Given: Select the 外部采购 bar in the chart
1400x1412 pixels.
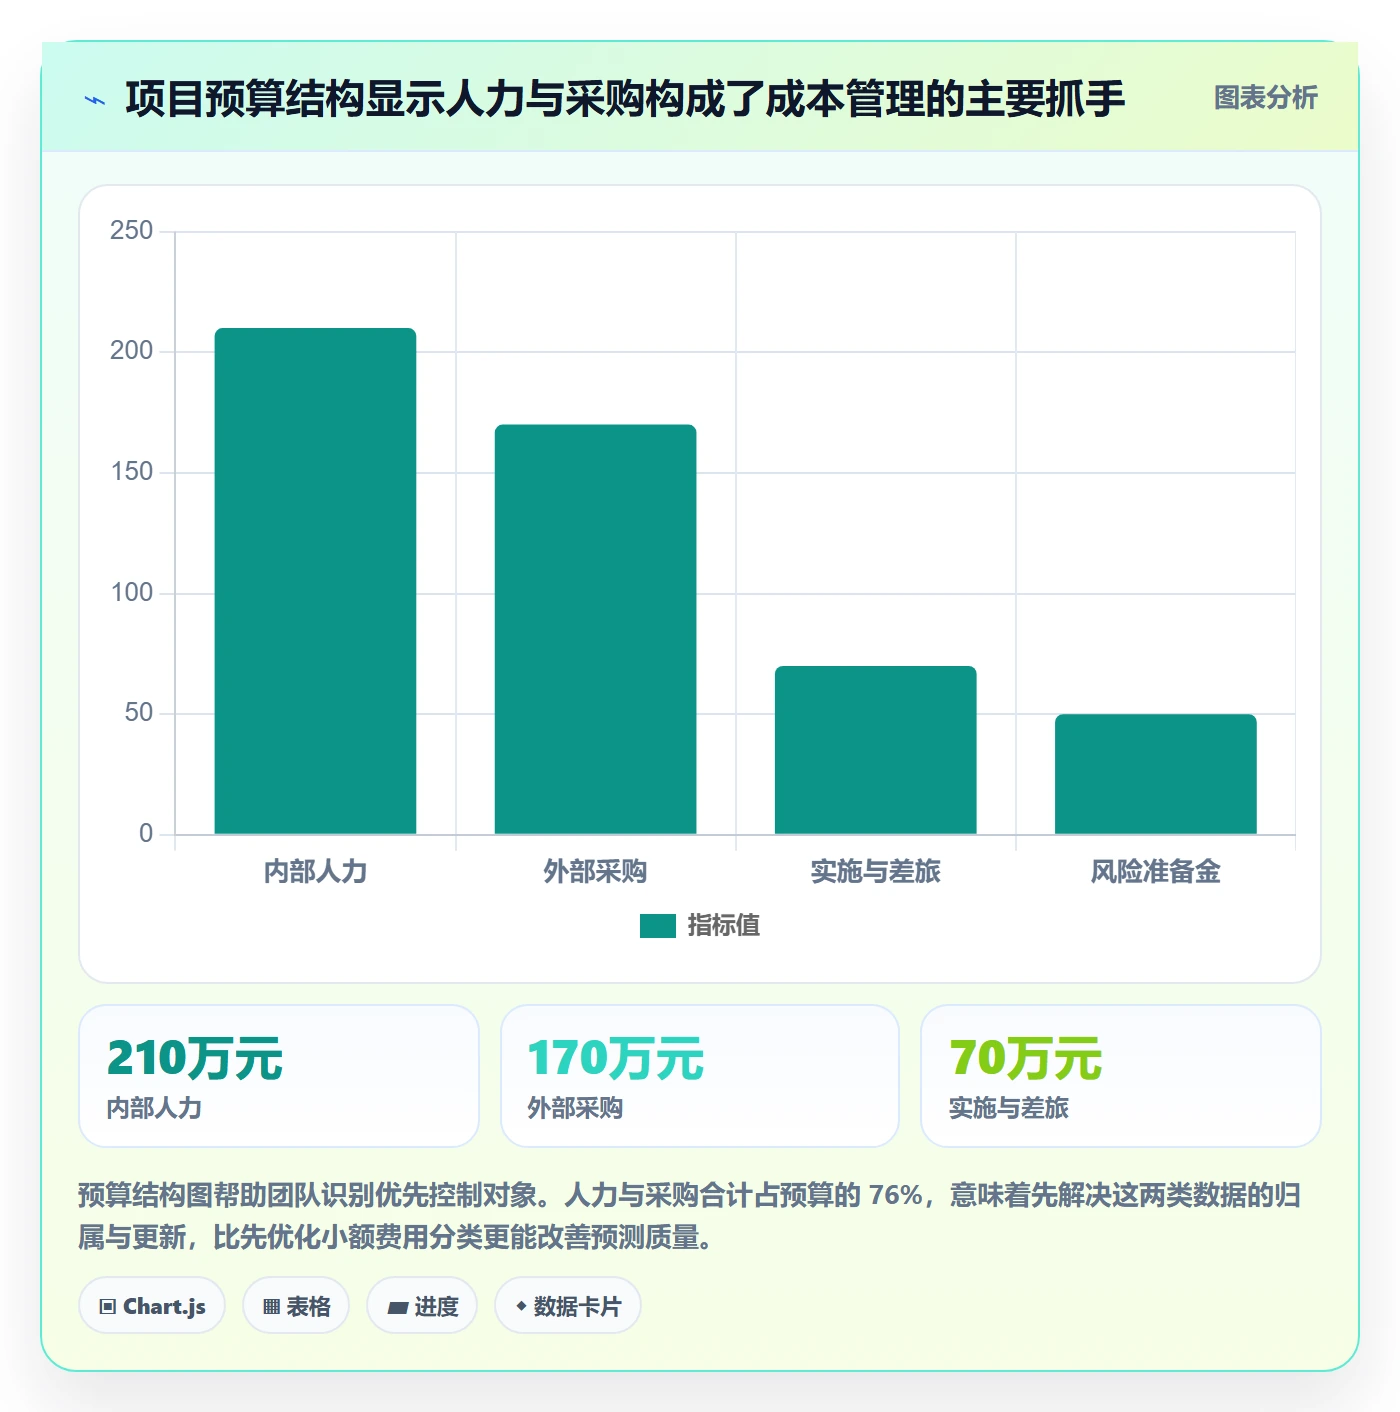Looking at the screenshot, I should [595, 629].
